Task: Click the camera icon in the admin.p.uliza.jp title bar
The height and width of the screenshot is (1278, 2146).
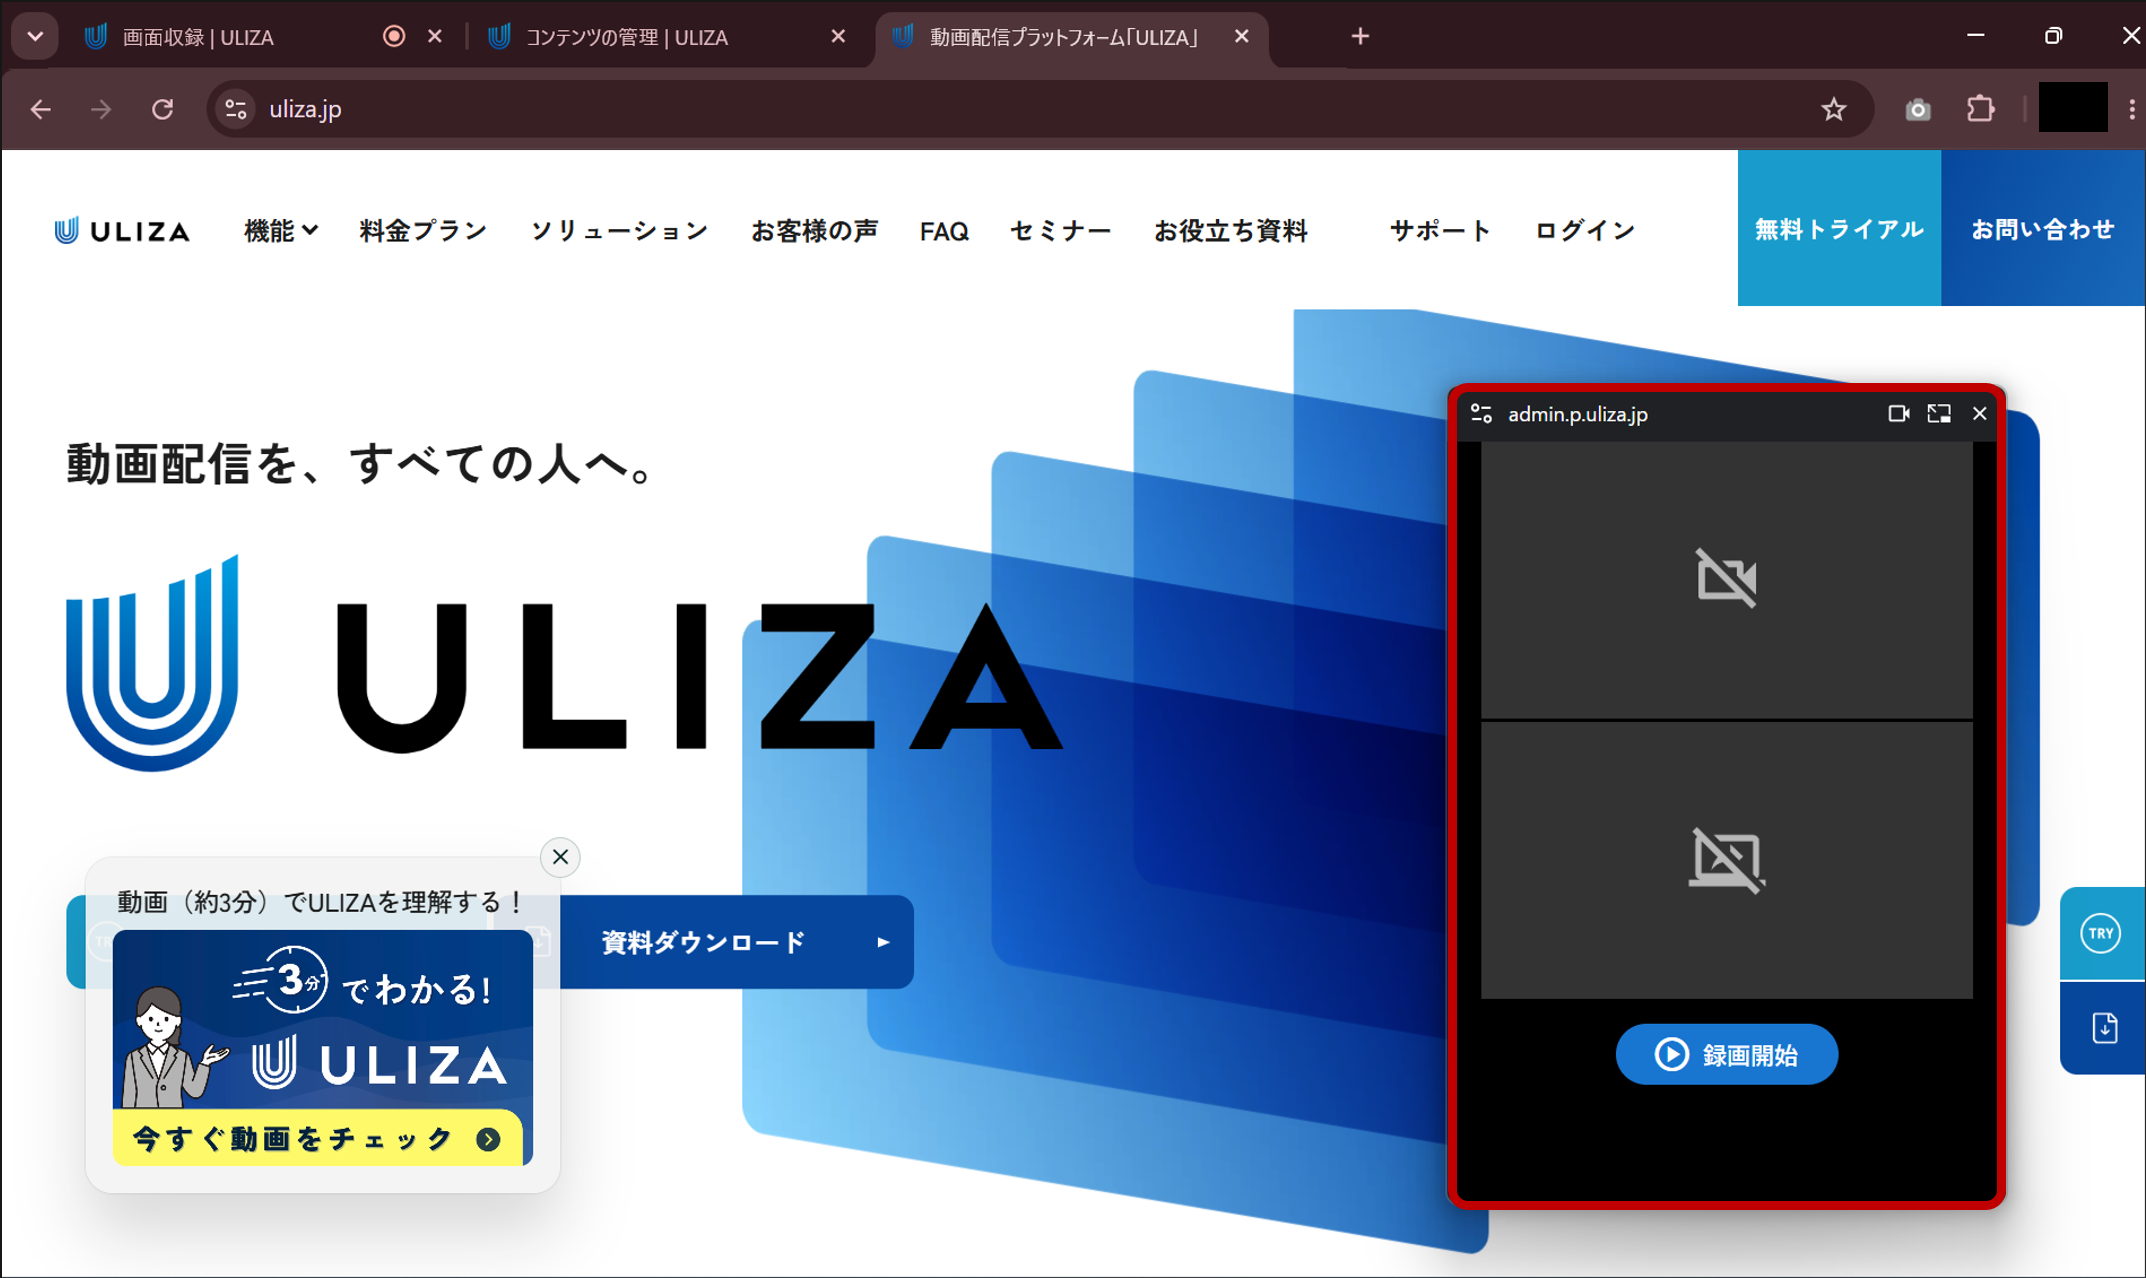Action: [1898, 414]
